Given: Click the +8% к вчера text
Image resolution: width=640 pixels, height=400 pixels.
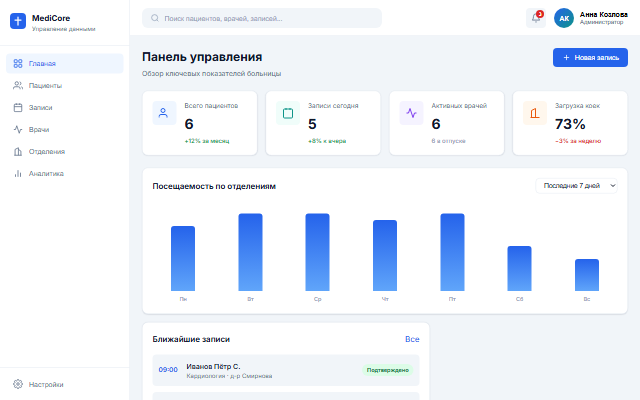Looking at the screenshot, I should pyautogui.click(x=327, y=141).
